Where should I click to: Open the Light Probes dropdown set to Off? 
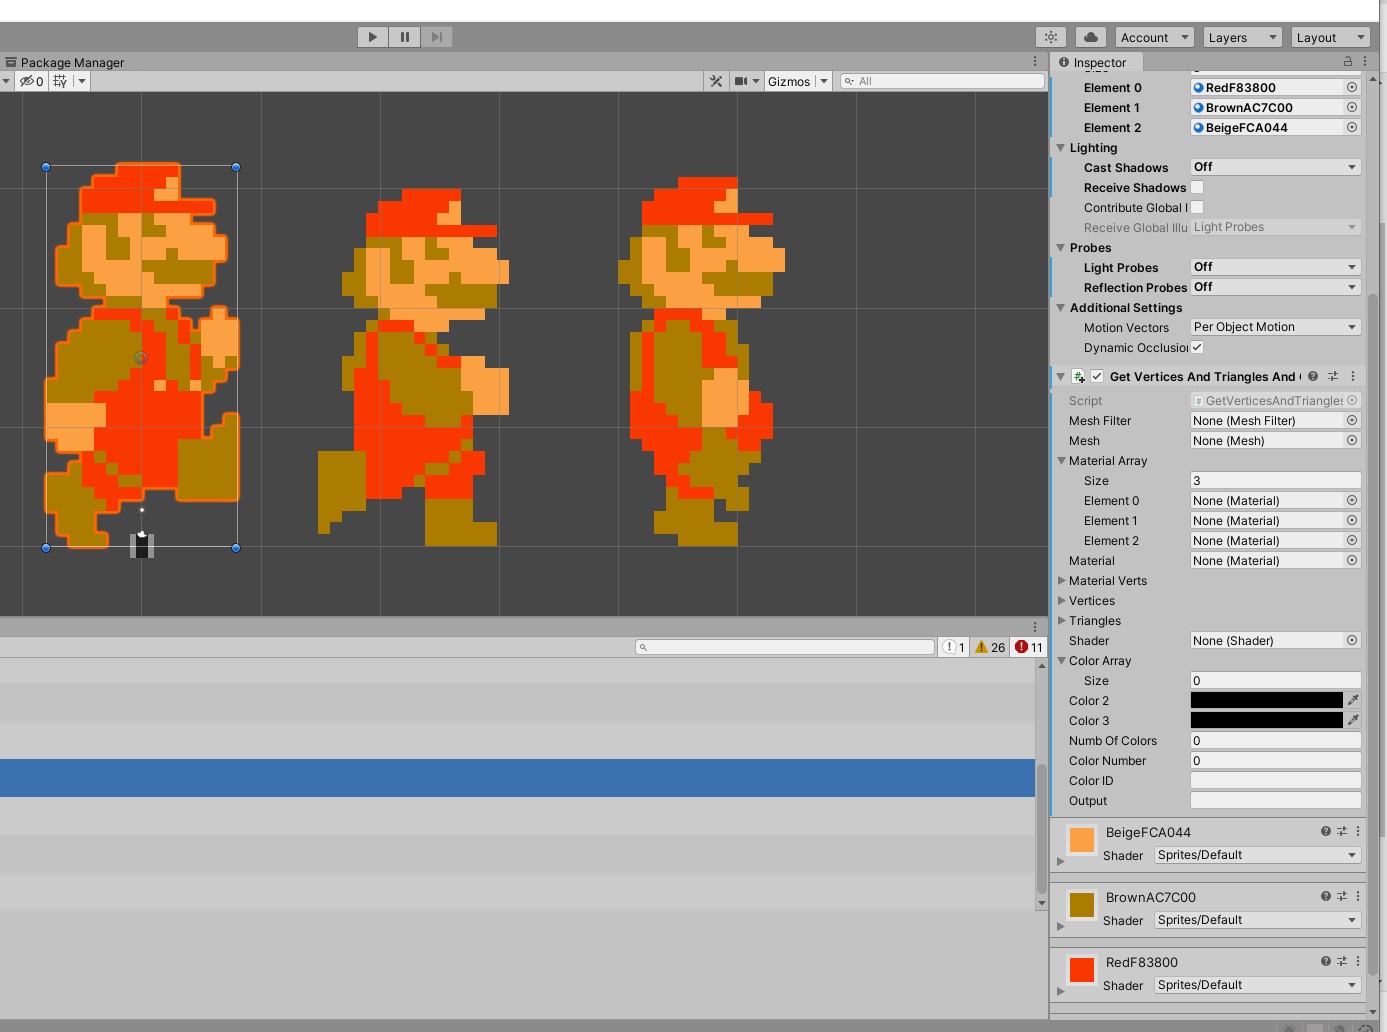pos(1275,267)
